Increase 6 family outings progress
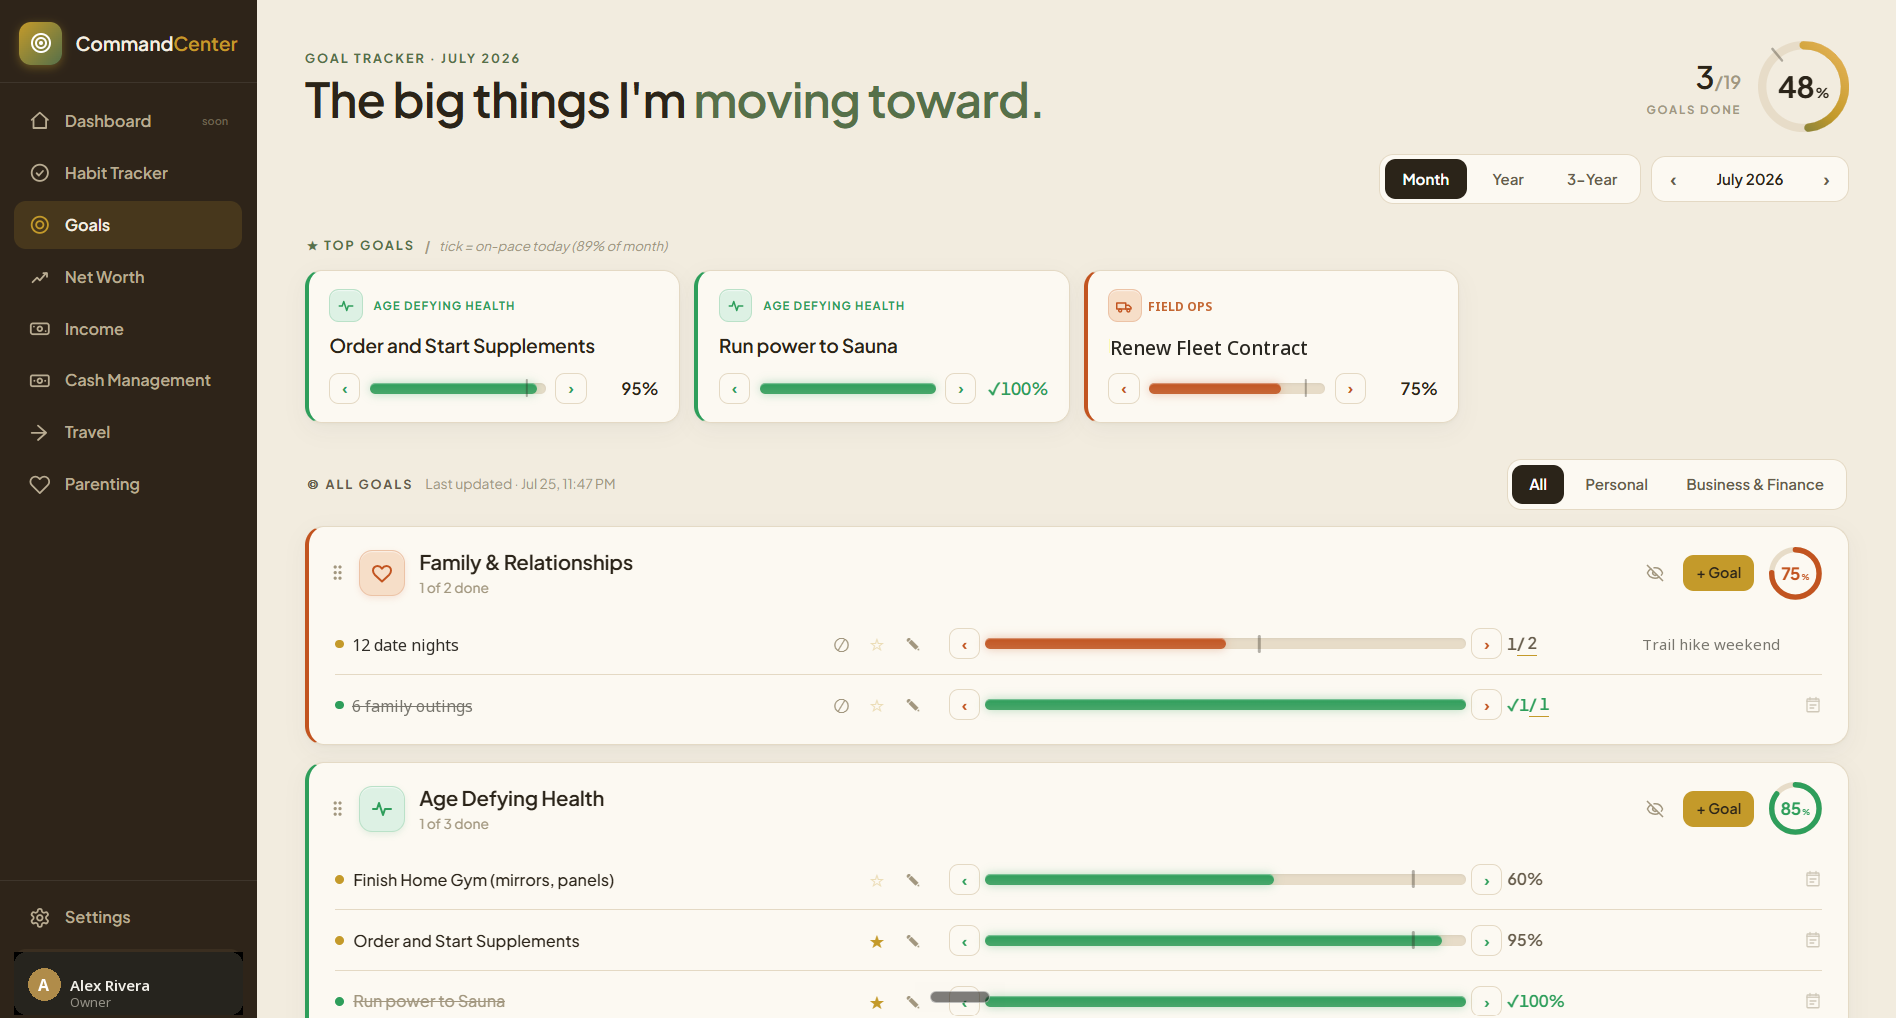The height and width of the screenshot is (1018, 1896). 1487,706
